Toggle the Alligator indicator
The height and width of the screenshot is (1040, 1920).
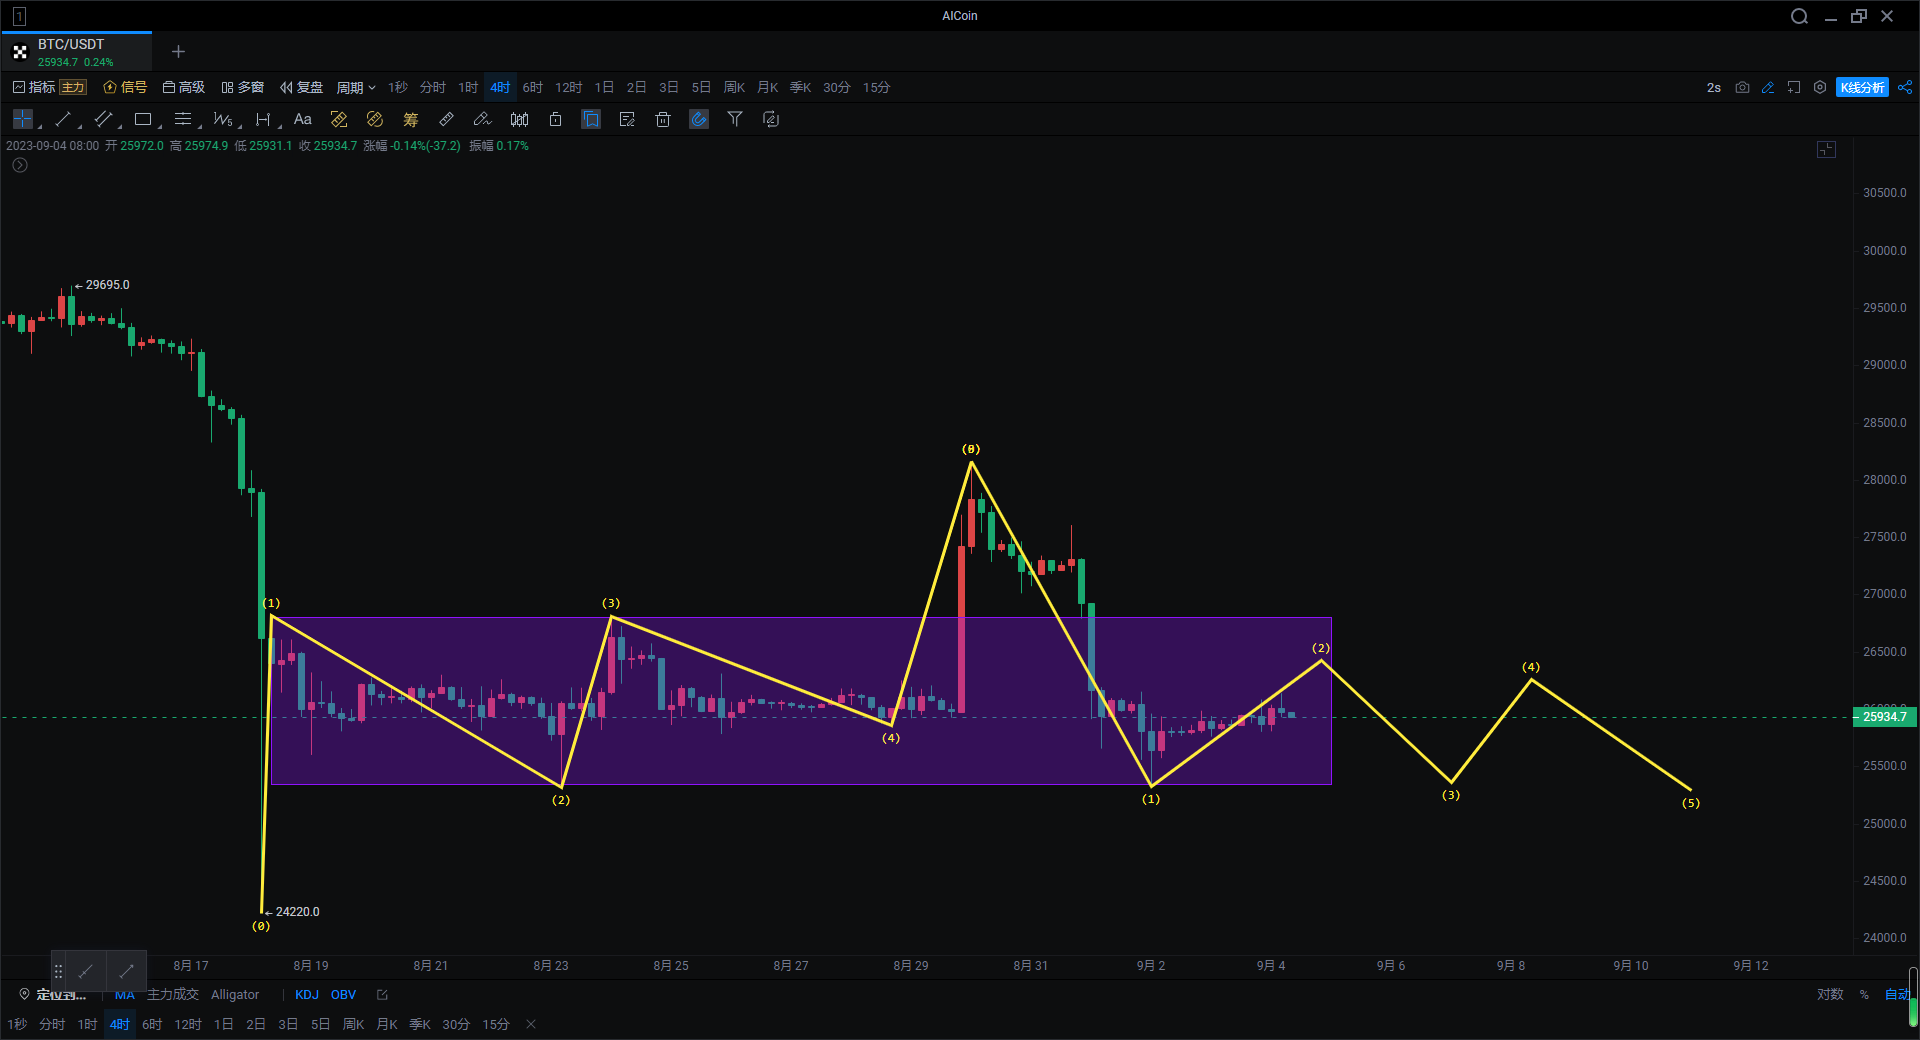point(235,995)
